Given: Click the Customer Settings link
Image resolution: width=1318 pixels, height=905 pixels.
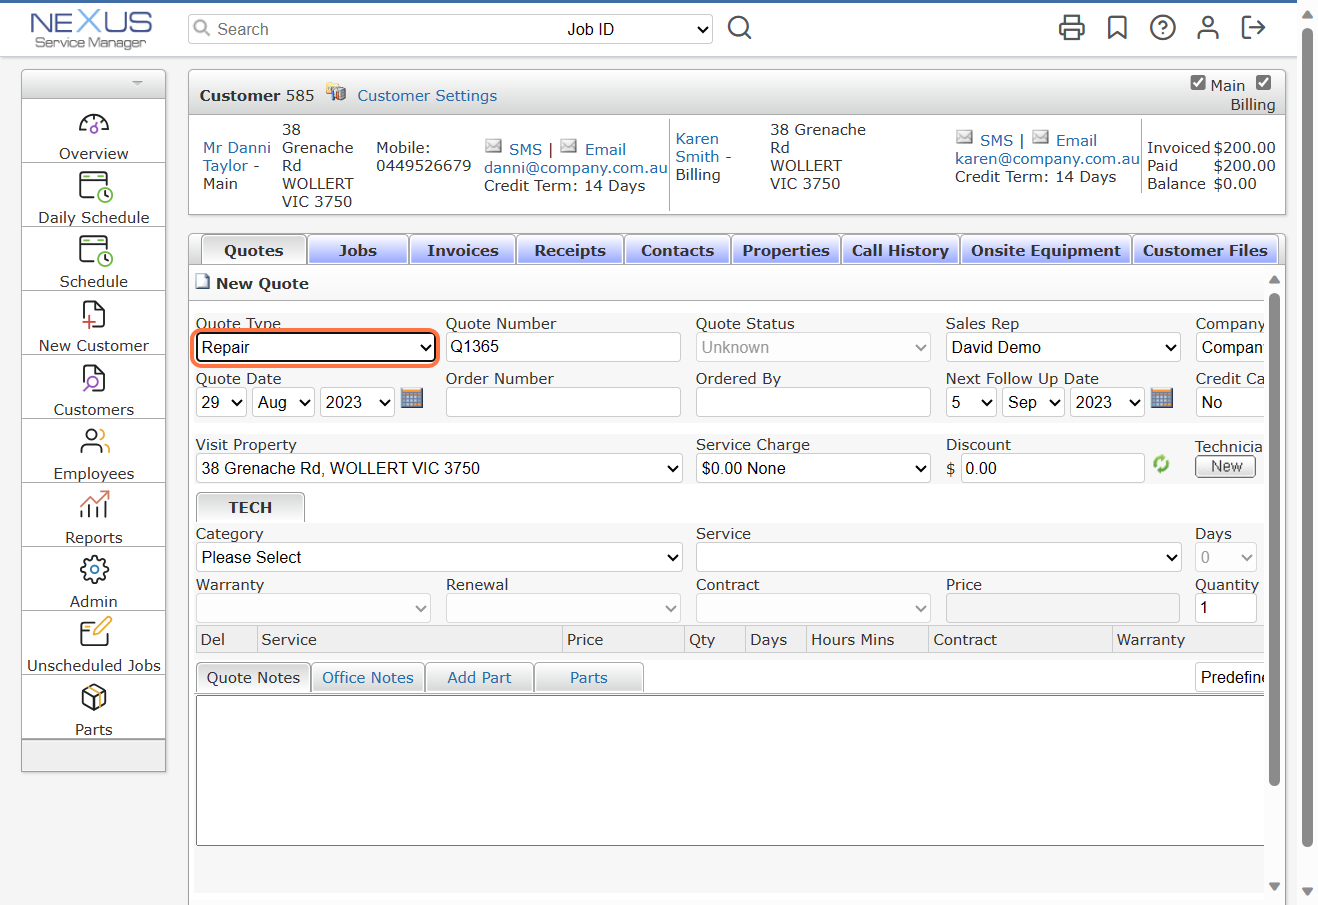Looking at the screenshot, I should point(427,95).
